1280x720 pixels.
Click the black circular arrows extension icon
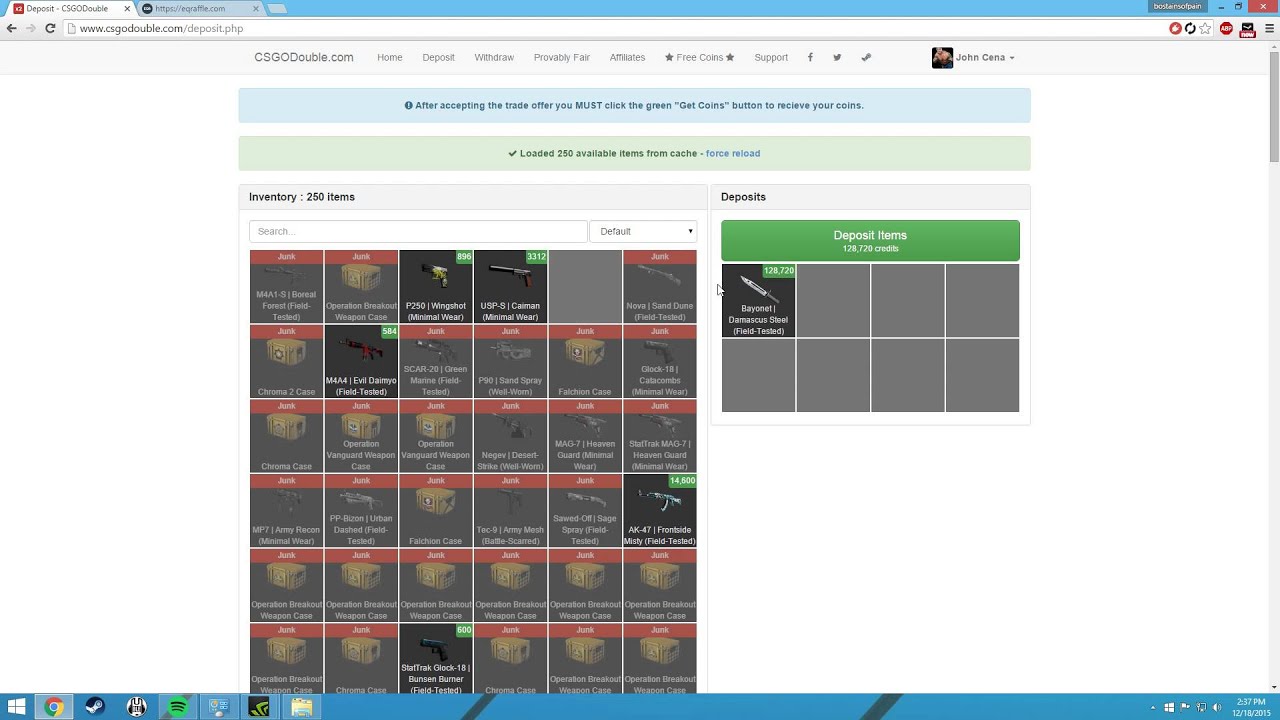(1190, 28)
